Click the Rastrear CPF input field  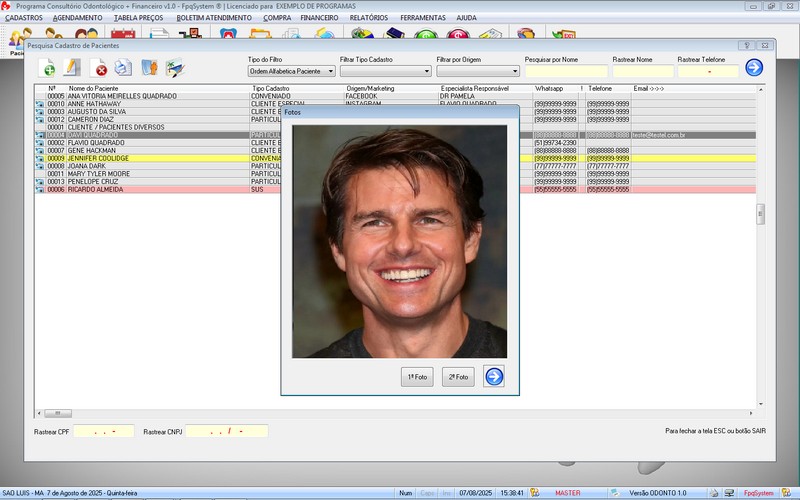[x=104, y=431]
